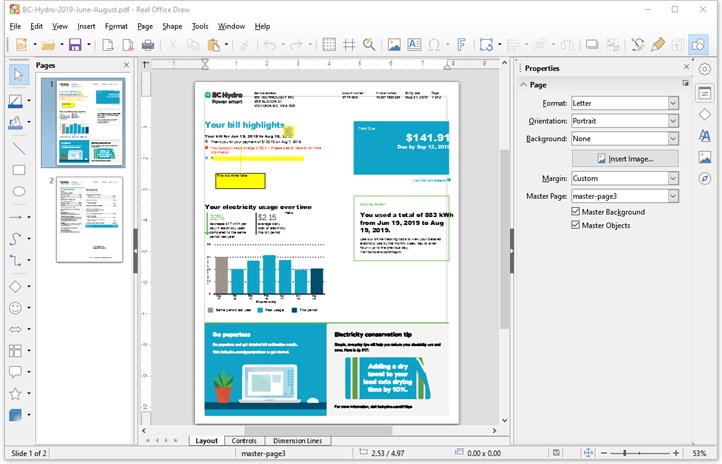Click the zoom slider in status bar
Image resolution: width=722 pixels, height=464 pixels.
click(640, 453)
